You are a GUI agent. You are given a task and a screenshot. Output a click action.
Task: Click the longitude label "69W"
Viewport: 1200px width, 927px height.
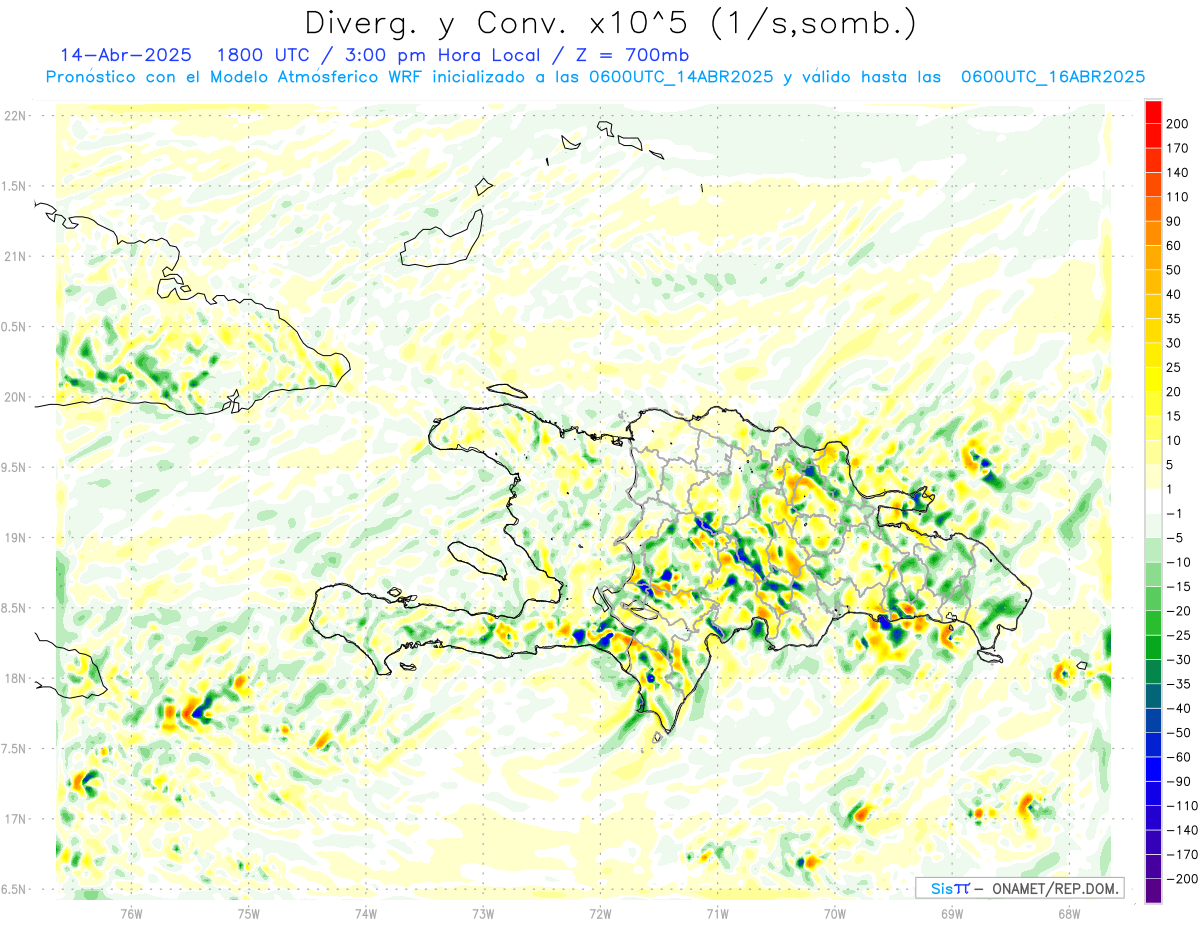tap(952, 913)
